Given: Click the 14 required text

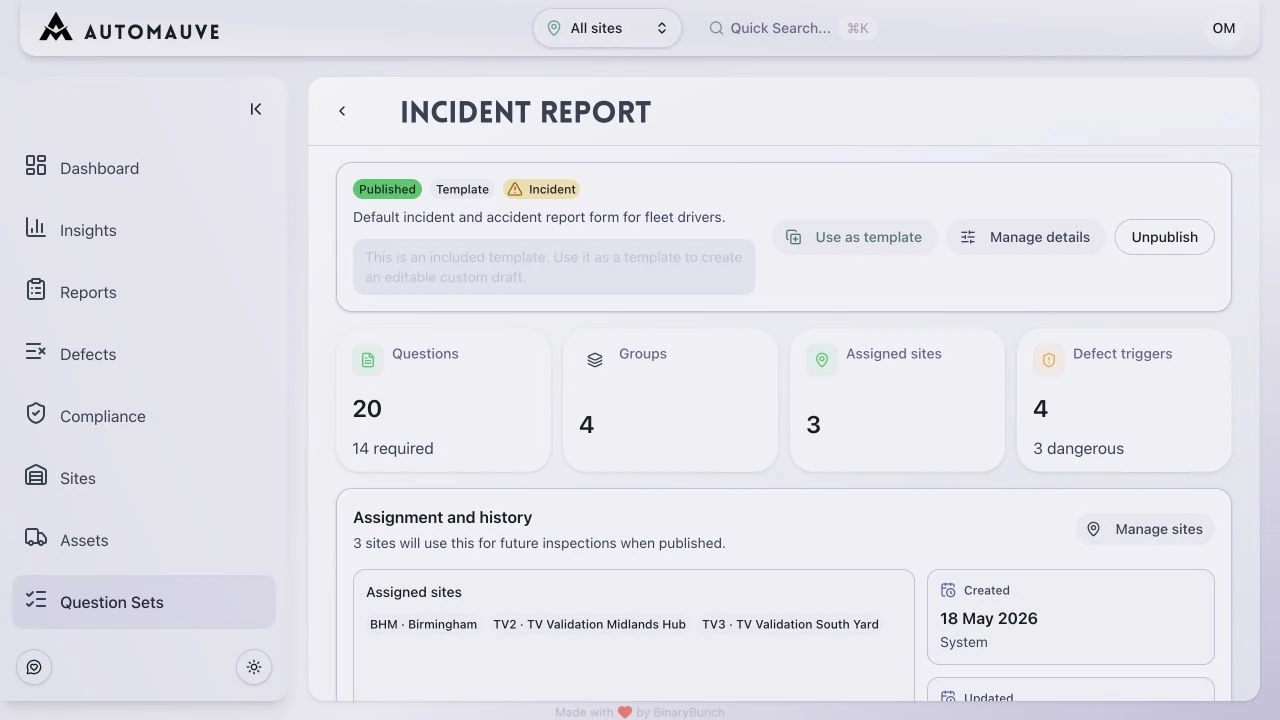Looking at the screenshot, I should pos(393,448).
